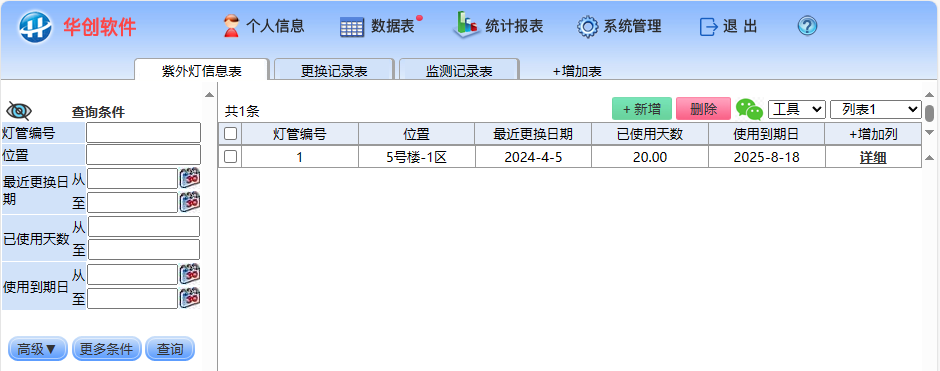Focus 最近更换日期 至 date input

tap(133, 203)
